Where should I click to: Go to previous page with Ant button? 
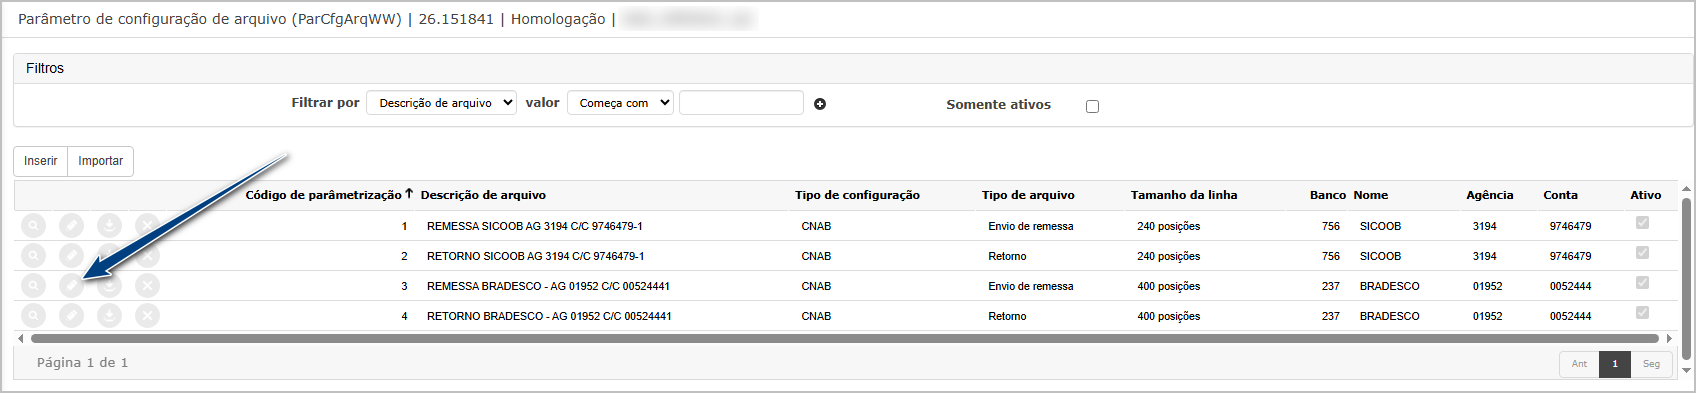pyautogui.click(x=1579, y=364)
